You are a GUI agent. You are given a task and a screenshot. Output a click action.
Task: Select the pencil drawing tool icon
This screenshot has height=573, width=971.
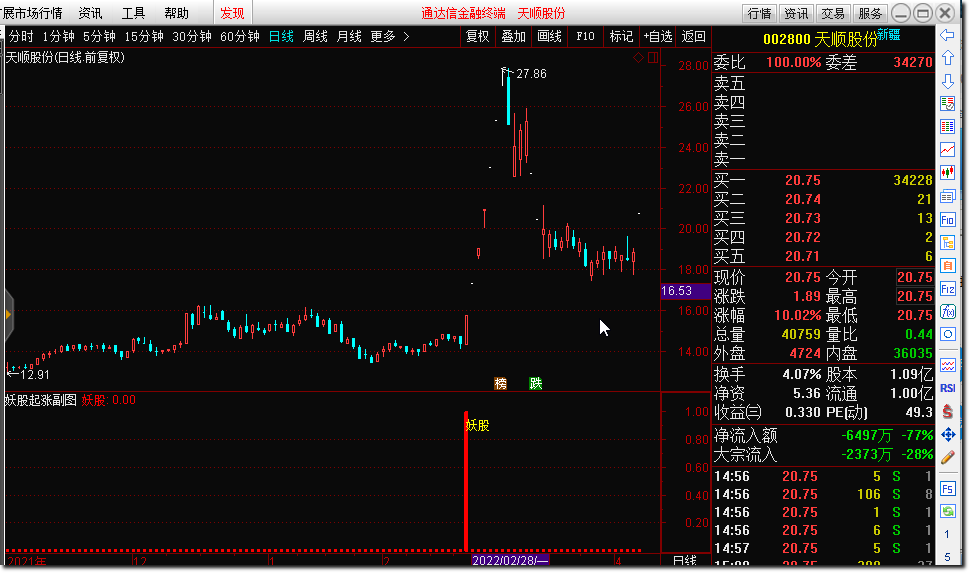947,457
